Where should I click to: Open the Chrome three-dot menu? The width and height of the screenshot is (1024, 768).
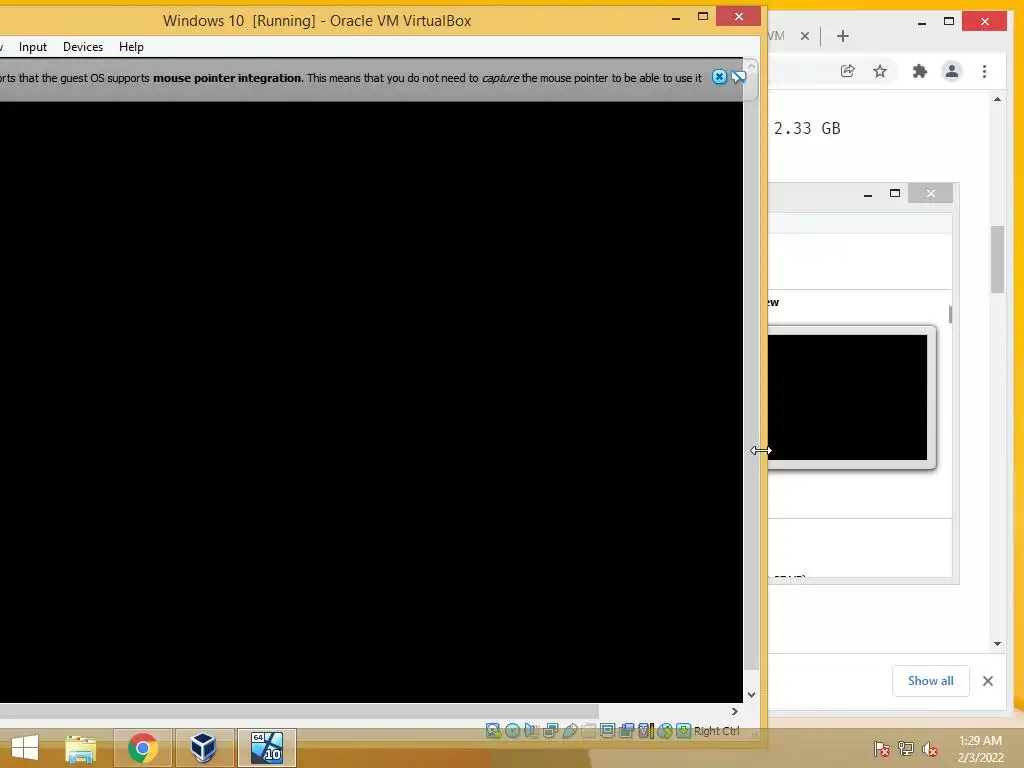pyautogui.click(x=984, y=71)
